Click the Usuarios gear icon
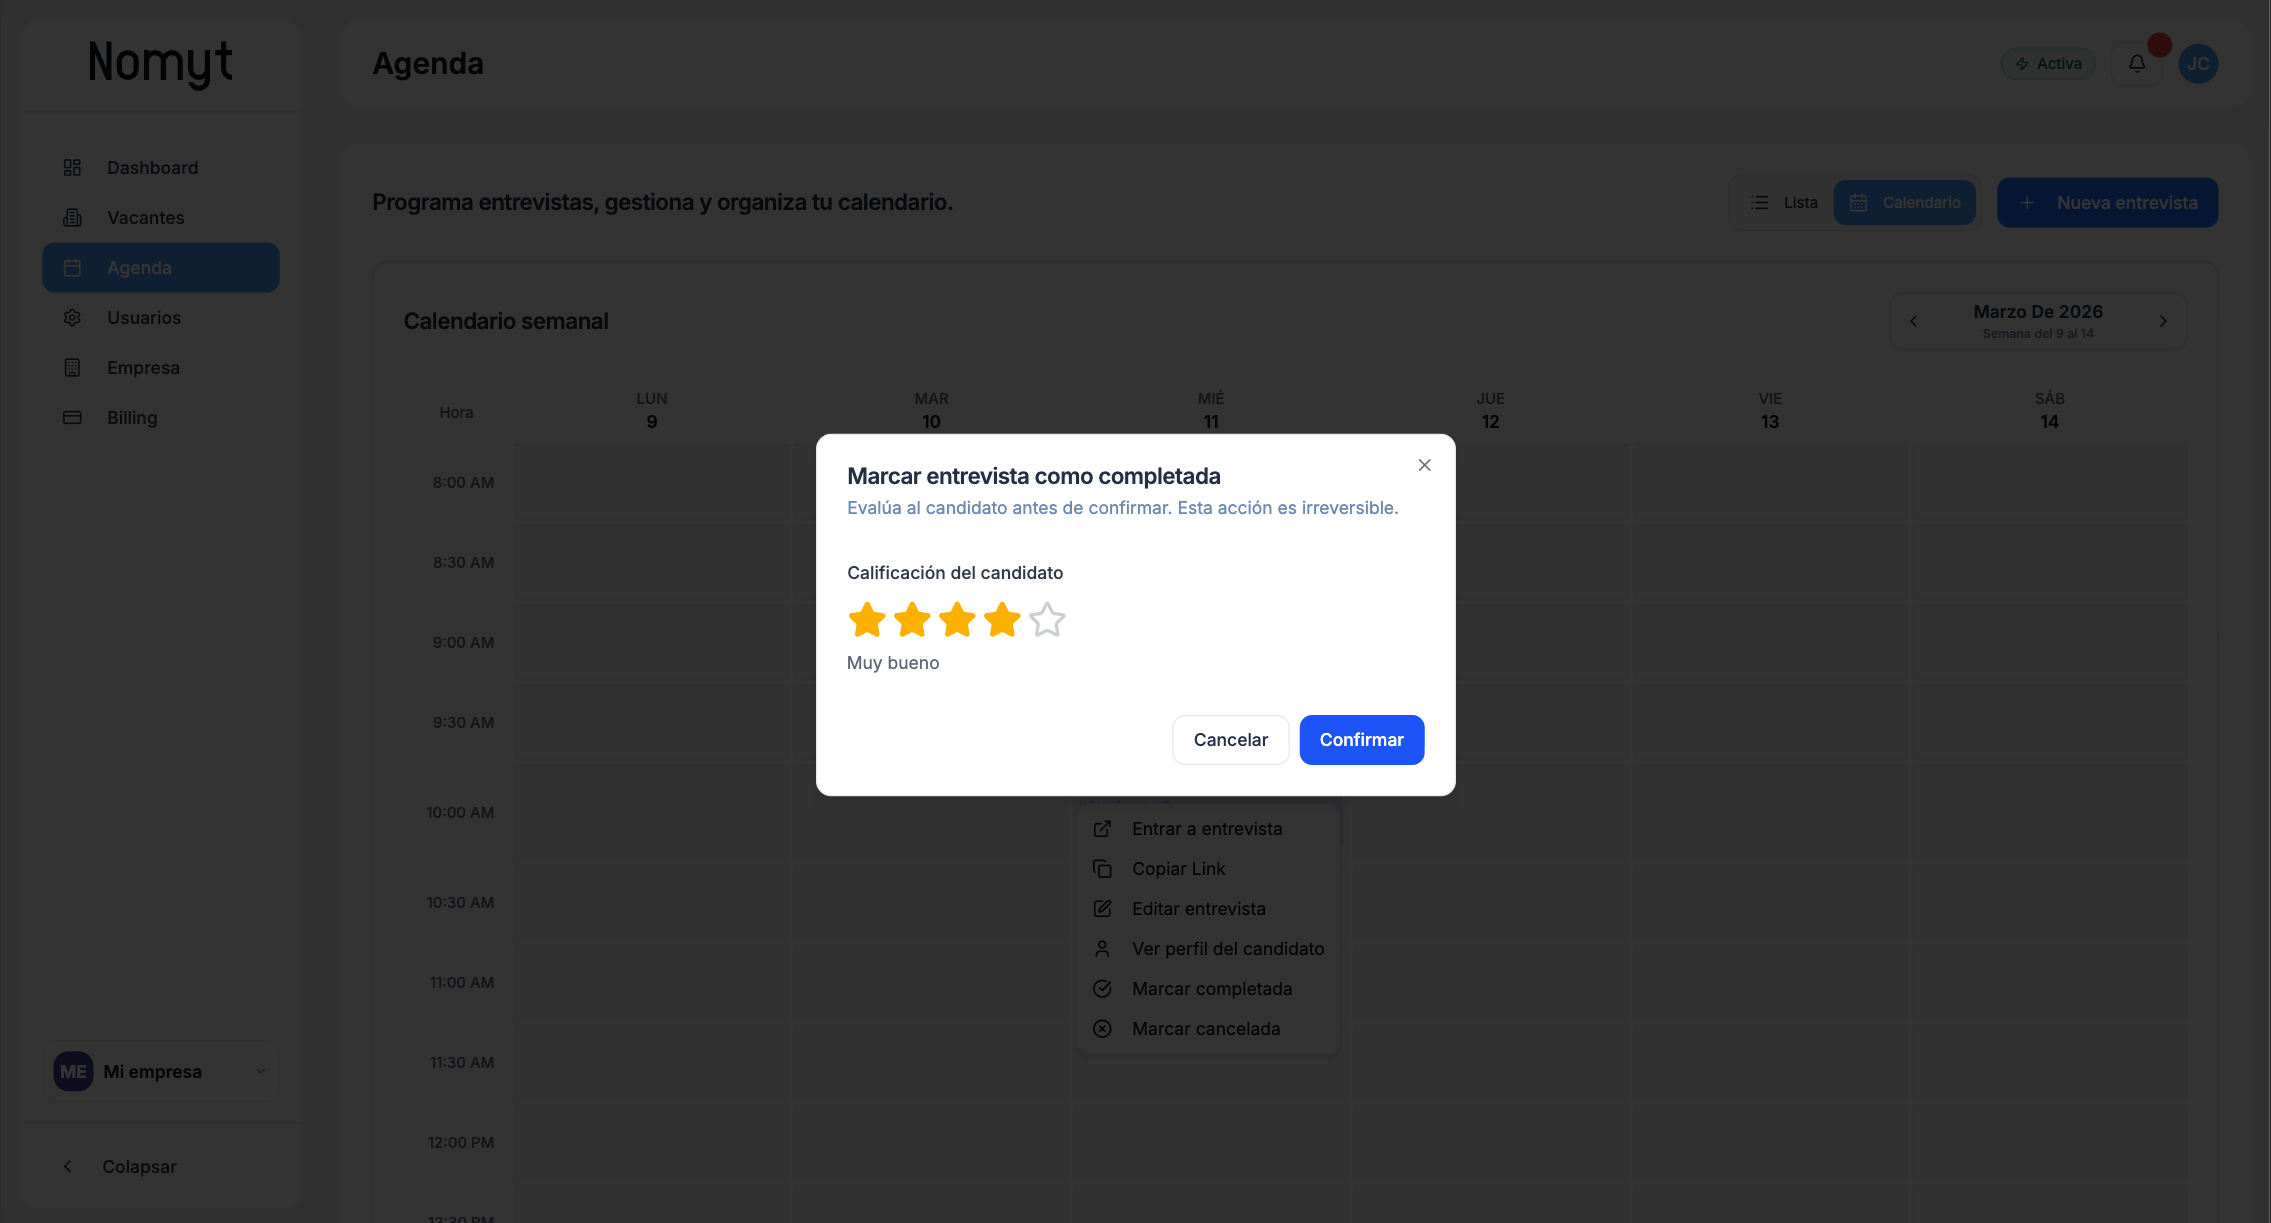Viewport: 2271px width, 1223px height. pos(72,318)
